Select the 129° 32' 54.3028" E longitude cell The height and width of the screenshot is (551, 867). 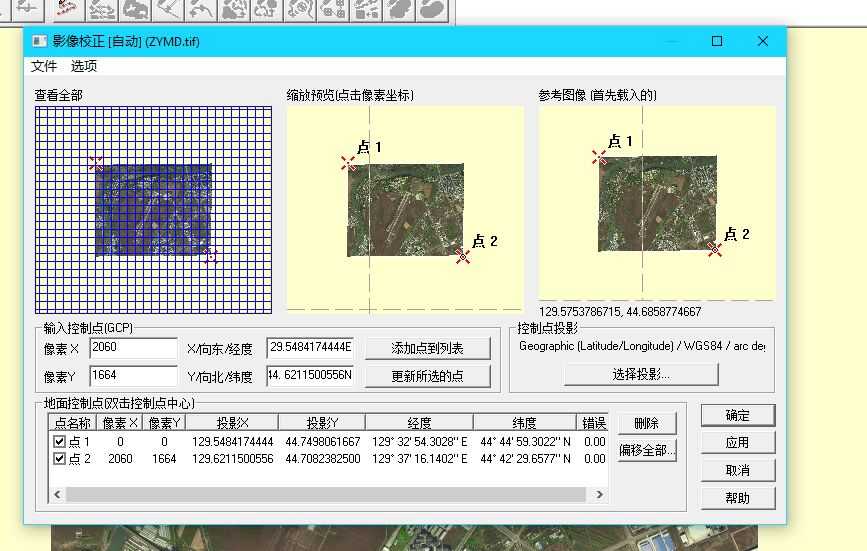pos(420,442)
